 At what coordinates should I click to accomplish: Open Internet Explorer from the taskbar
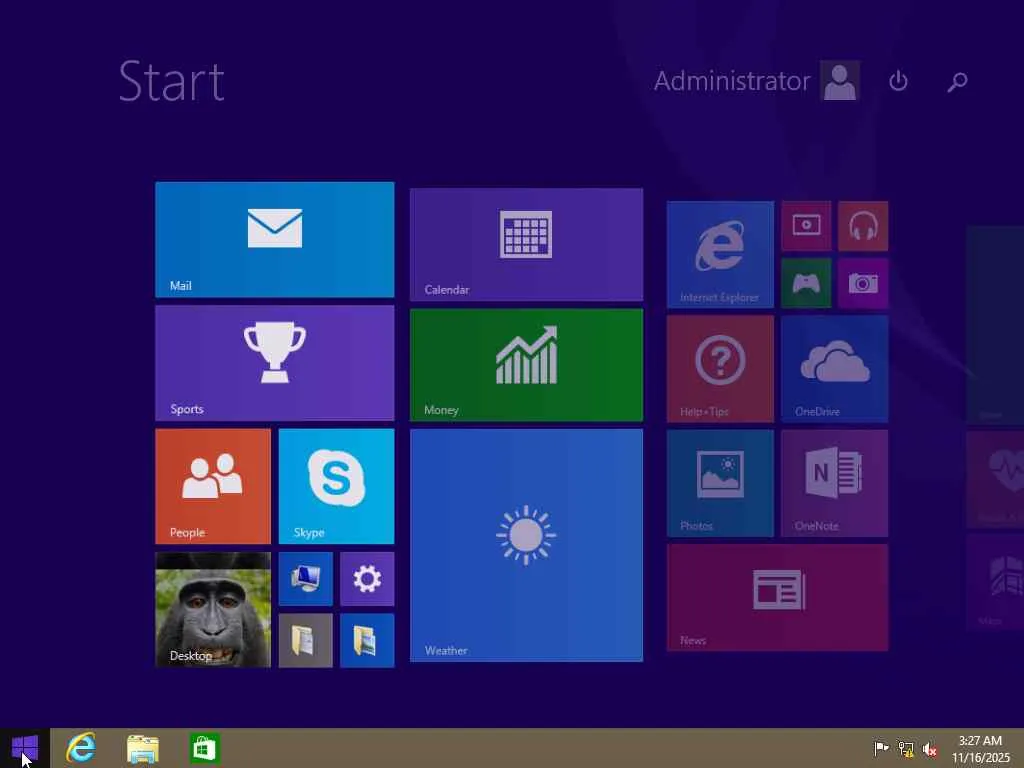click(x=81, y=748)
